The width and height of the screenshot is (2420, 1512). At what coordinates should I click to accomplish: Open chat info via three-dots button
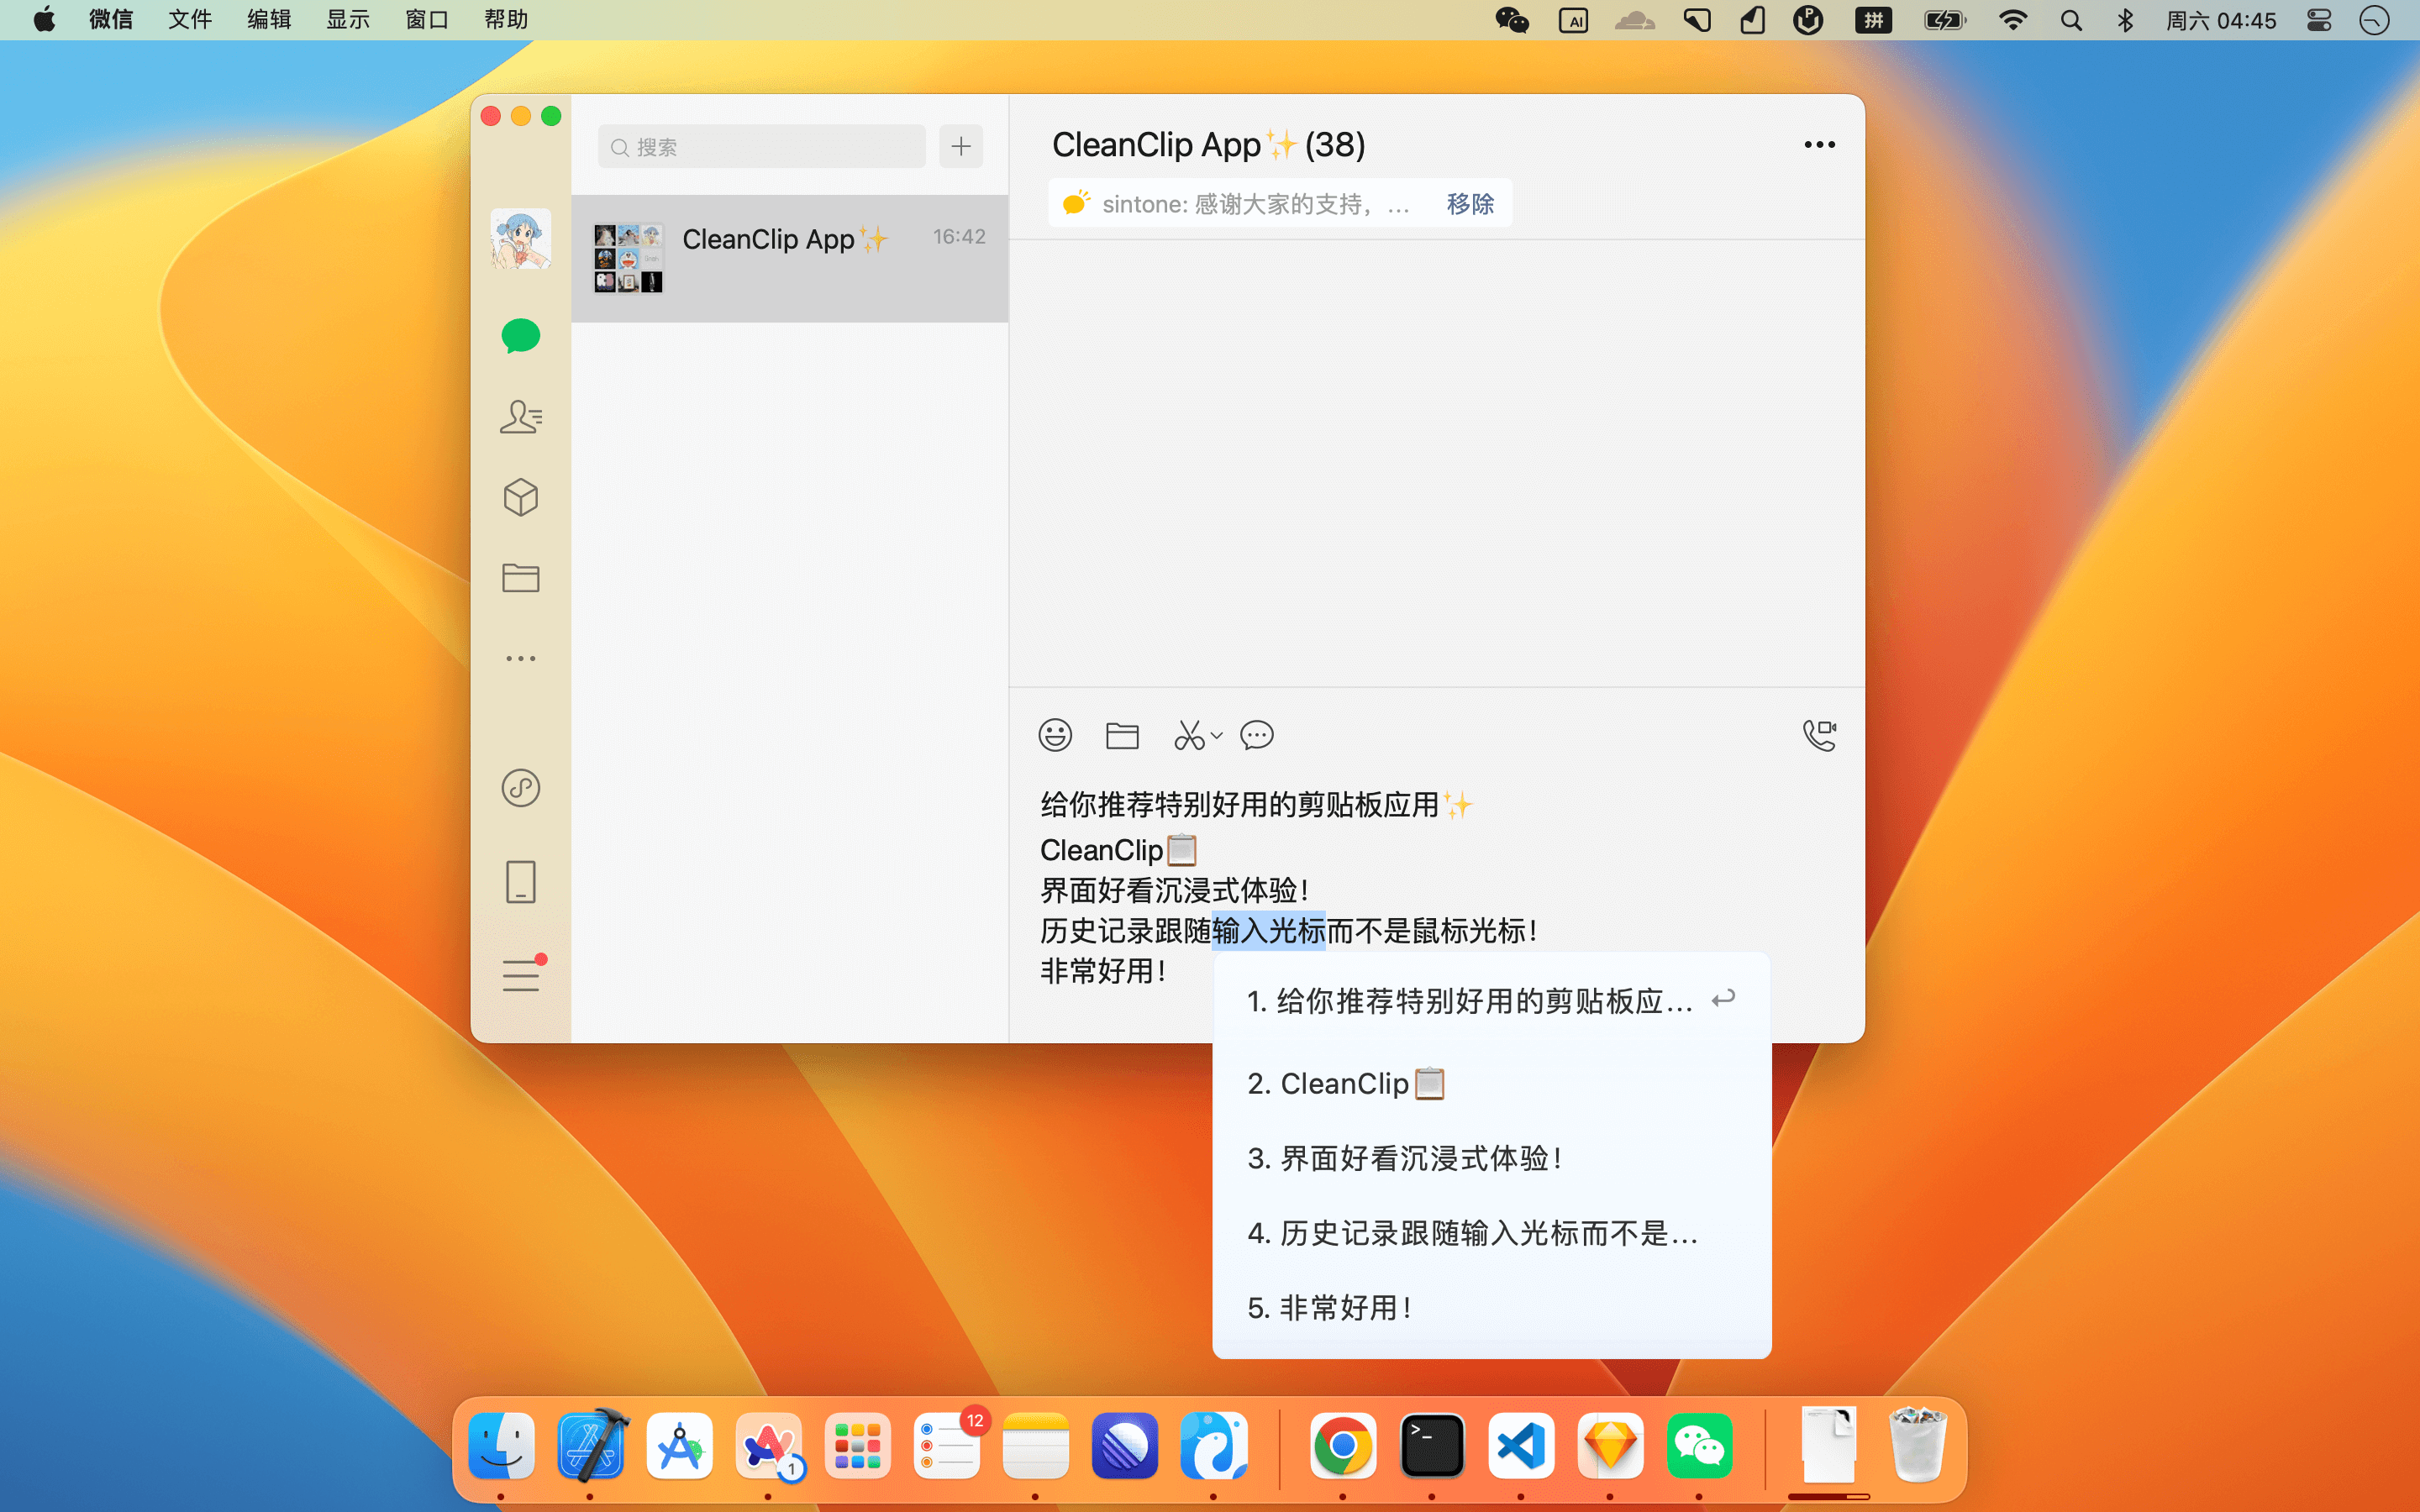point(1819,145)
